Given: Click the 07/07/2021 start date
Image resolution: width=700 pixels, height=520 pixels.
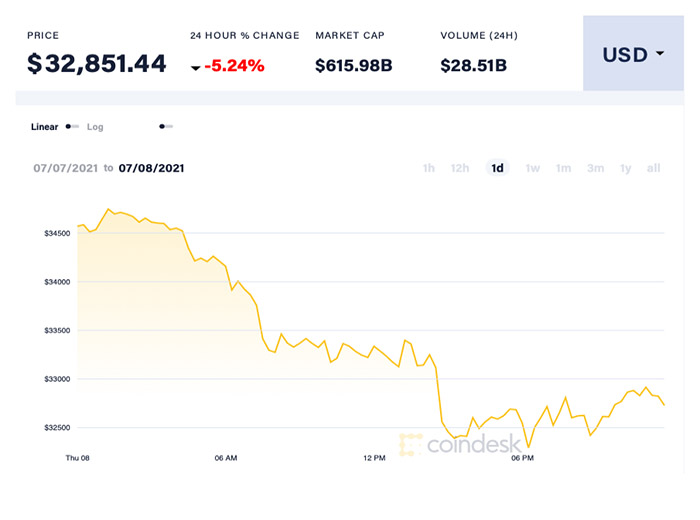Looking at the screenshot, I should pyautogui.click(x=66, y=168).
